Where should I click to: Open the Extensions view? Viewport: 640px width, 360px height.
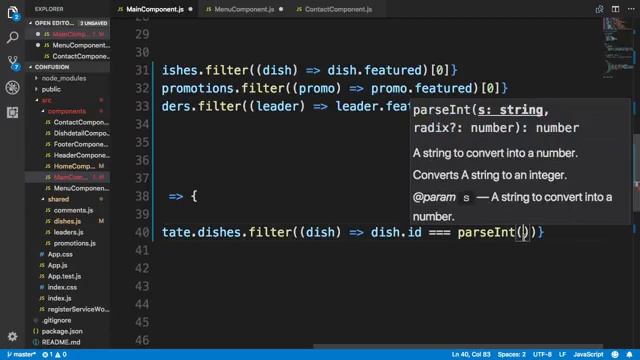13,112
